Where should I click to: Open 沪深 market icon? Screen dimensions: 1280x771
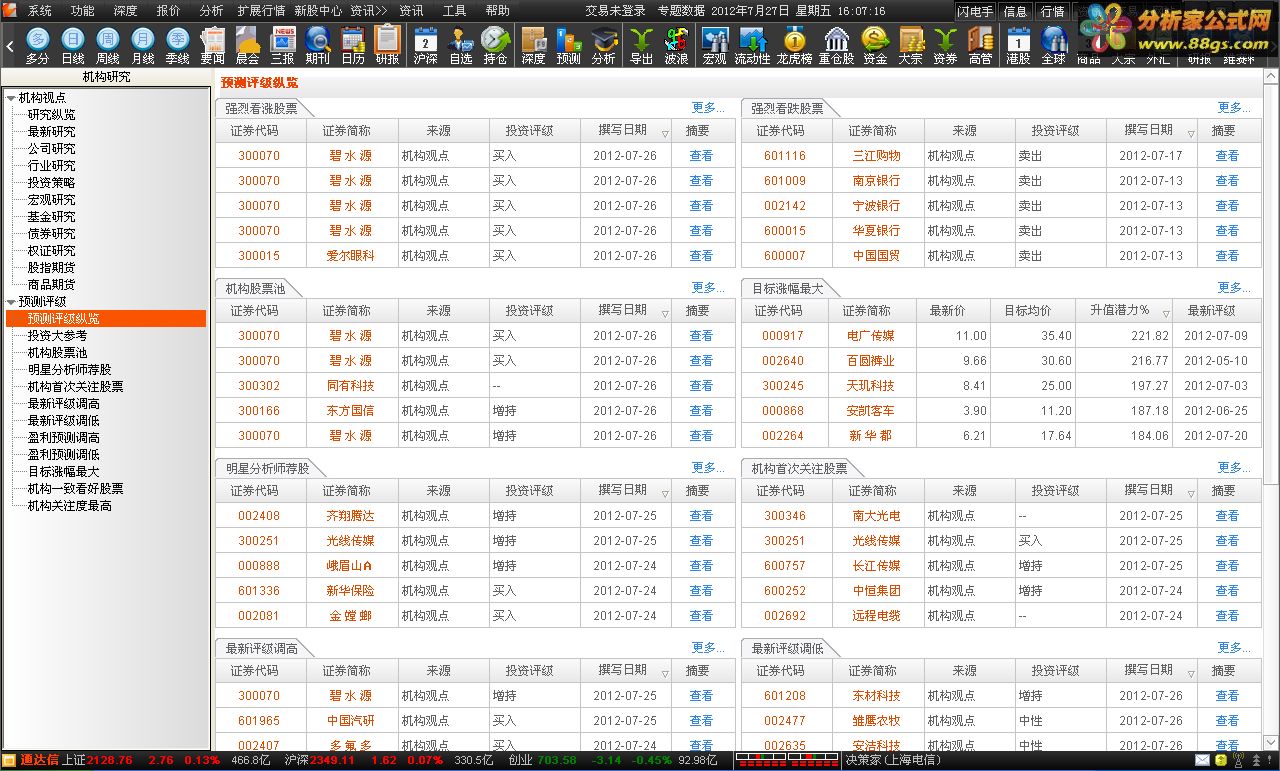[x=426, y=45]
